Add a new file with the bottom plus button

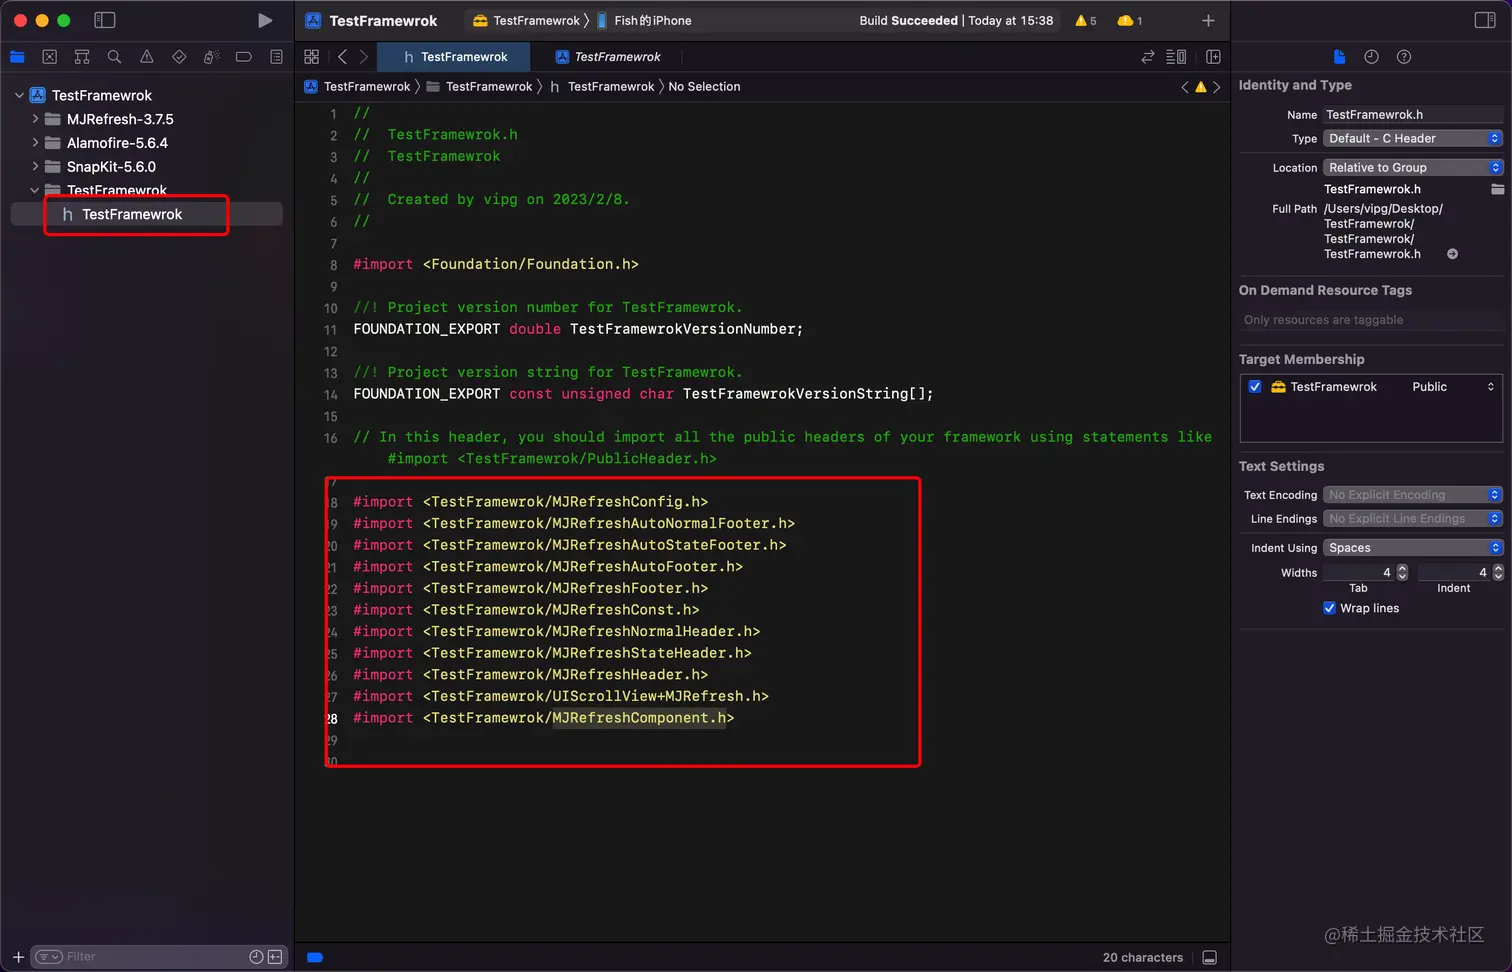coord(18,957)
